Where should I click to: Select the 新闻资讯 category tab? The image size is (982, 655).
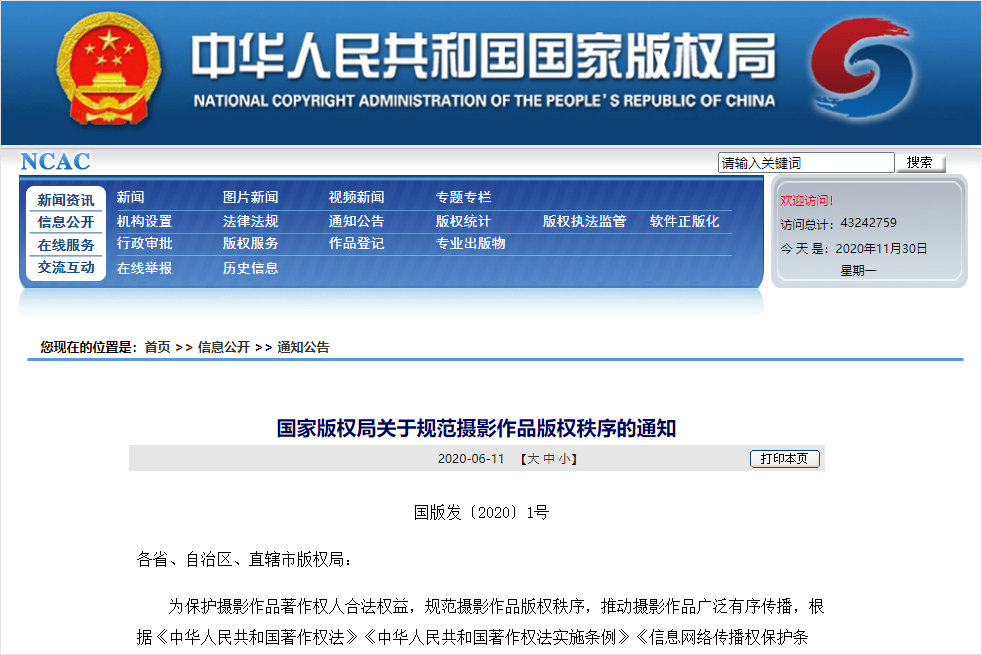(x=66, y=200)
